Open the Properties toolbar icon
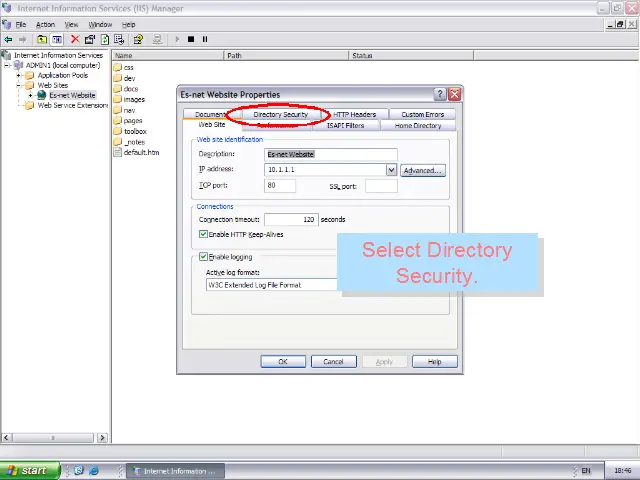Image resolution: width=640 pixels, height=480 pixels. [90, 39]
